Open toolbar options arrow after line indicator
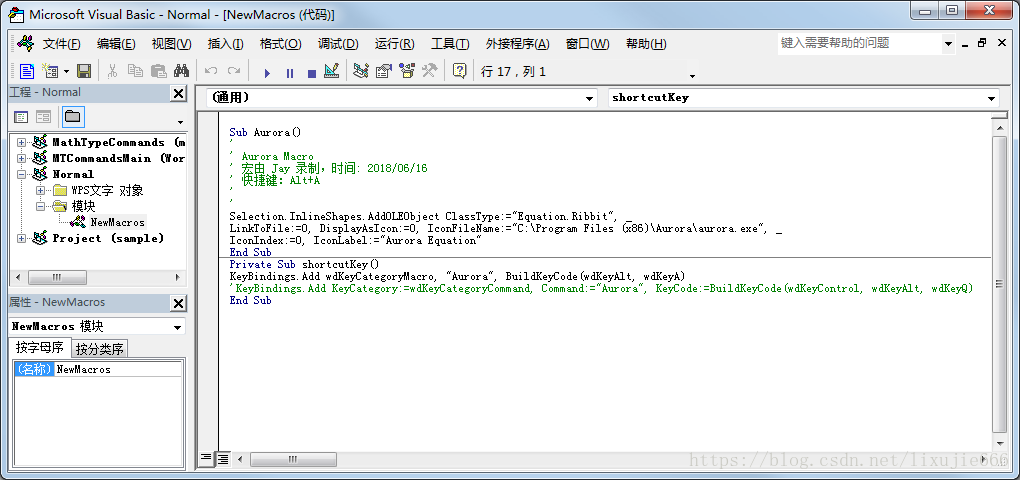This screenshot has height=480, width=1020. pos(692,75)
